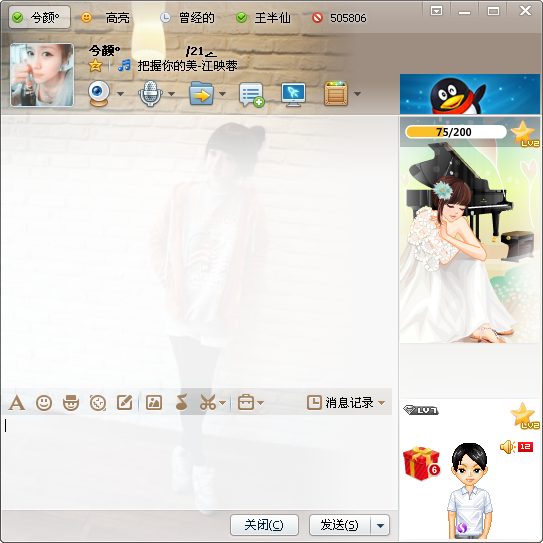Expand the applications box dropdown arrow

(x=357, y=94)
